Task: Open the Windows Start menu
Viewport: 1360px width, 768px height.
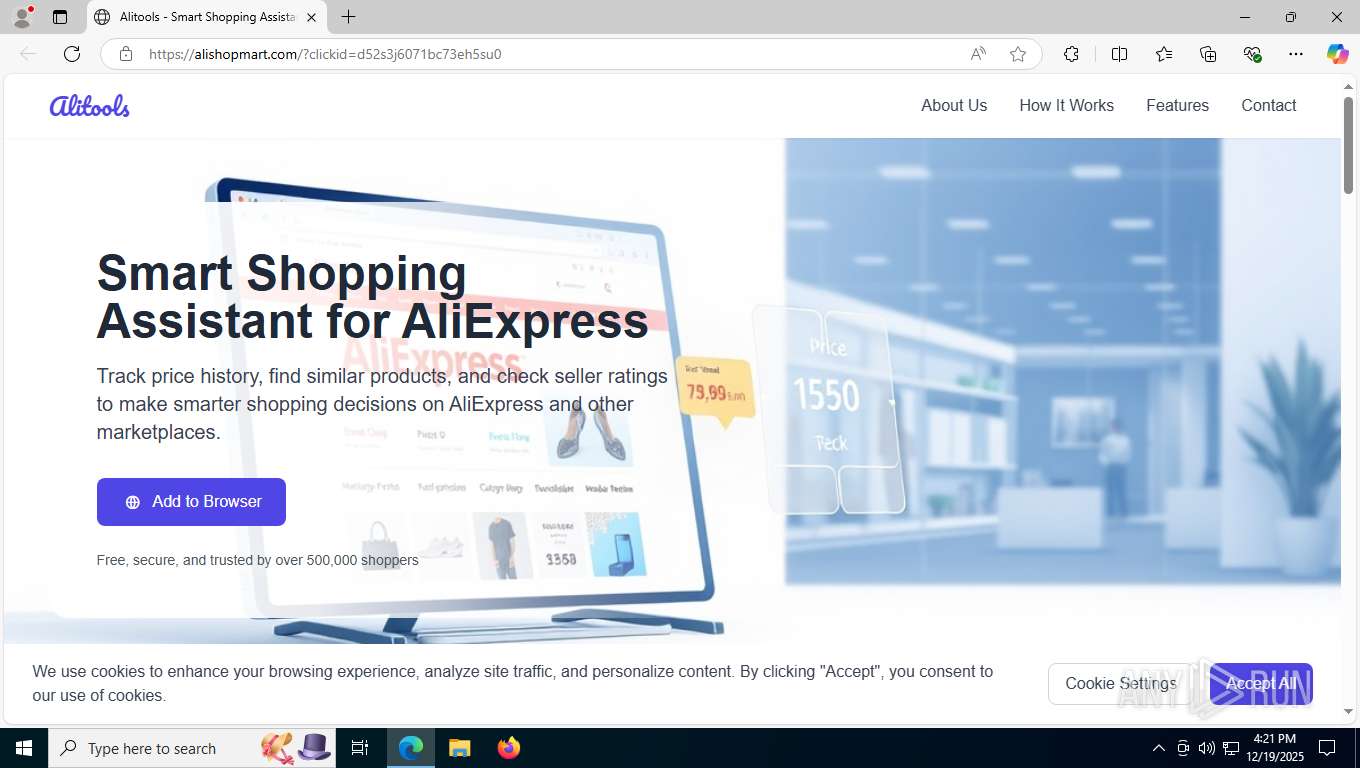Action: pyautogui.click(x=23, y=748)
